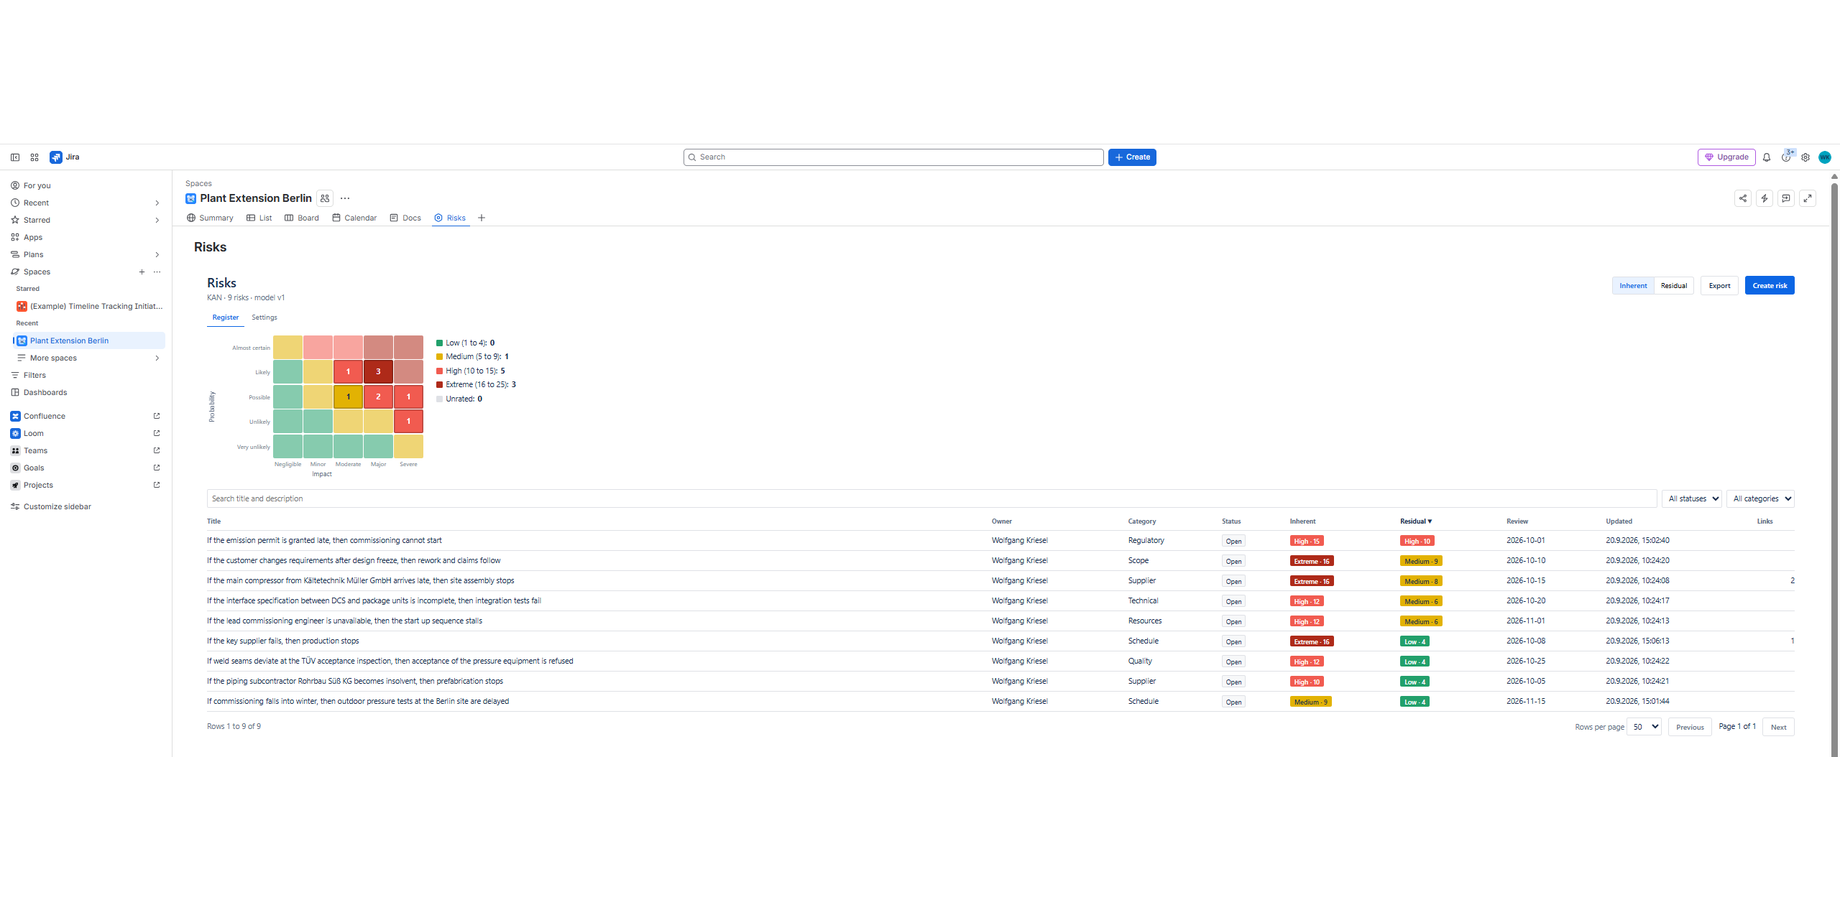Switch the matrix to Inherent view
The width and height of the screenshot is (1840, 900).
1633,285
